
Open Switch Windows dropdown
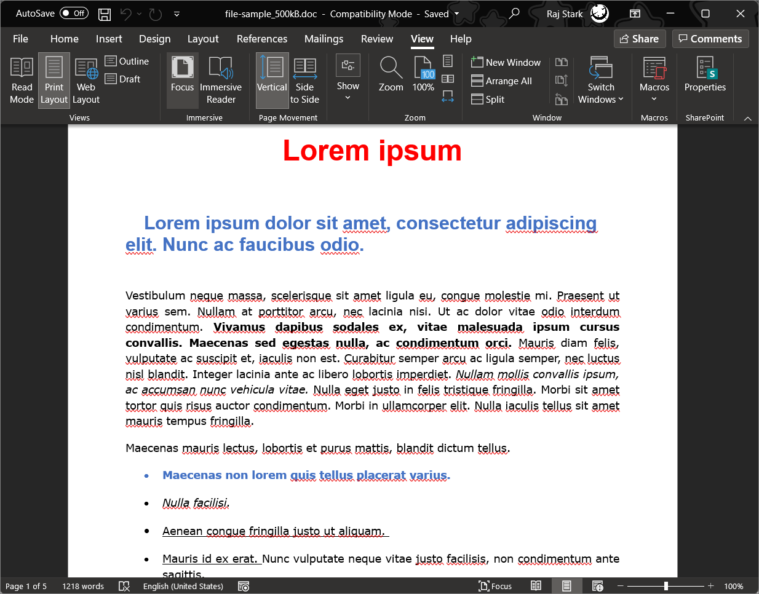[601, 80]
